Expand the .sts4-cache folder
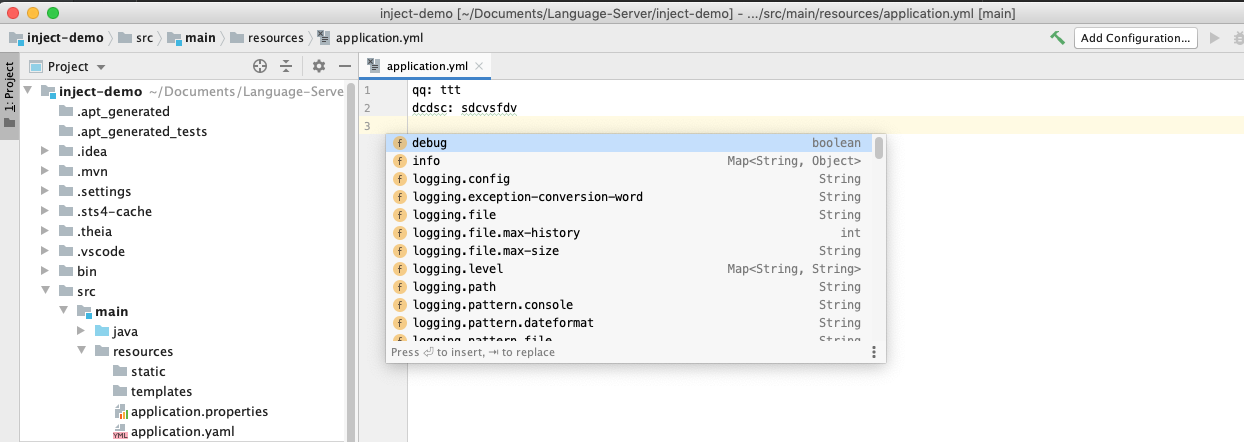This screenshot has height=442, width=1244. 44,211
